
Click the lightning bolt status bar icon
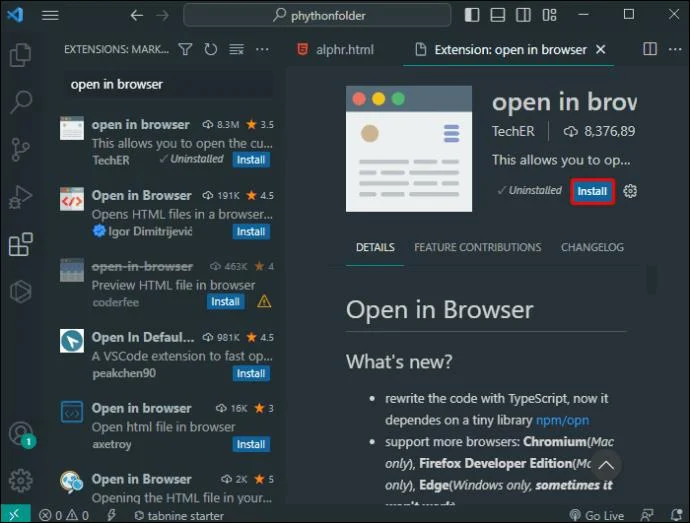pyautogui.click(x=111, y=515)
